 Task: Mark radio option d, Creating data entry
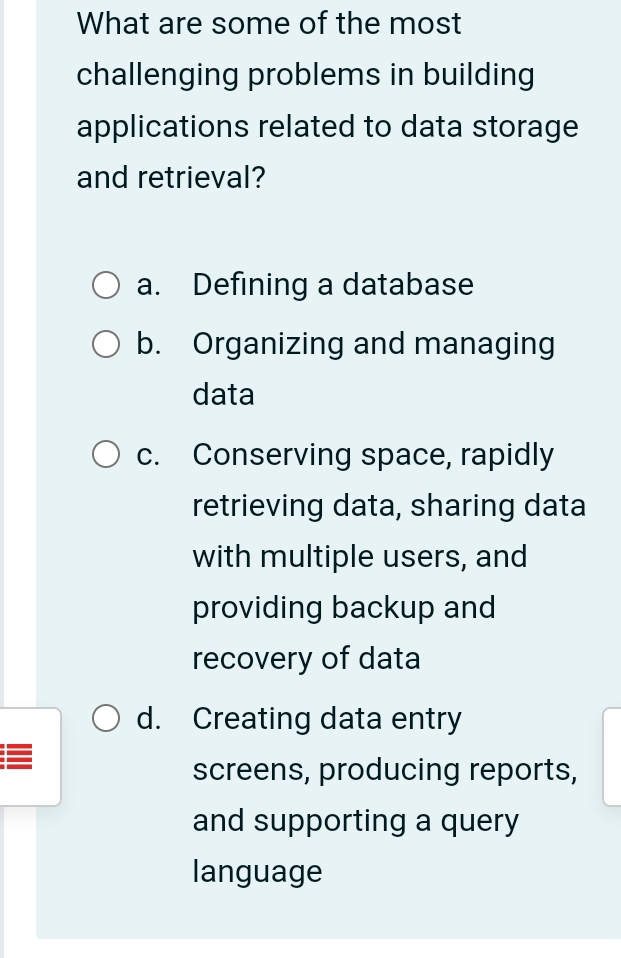click(x=106, y=719)
